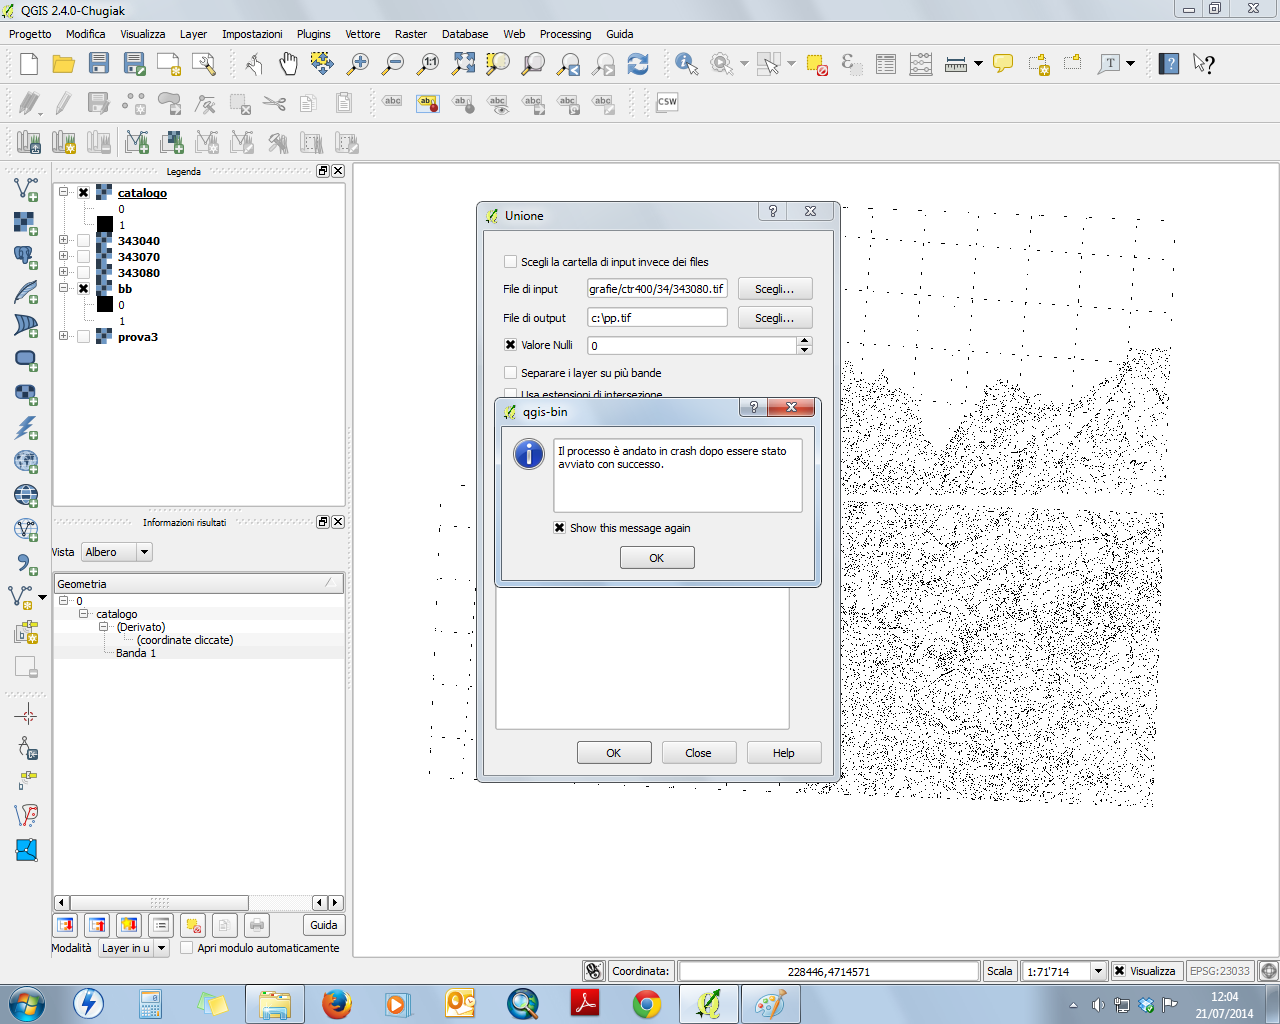Enable Apri modulo automaticamente checkbox
Screen dimensions: 1280x1024
187,948
